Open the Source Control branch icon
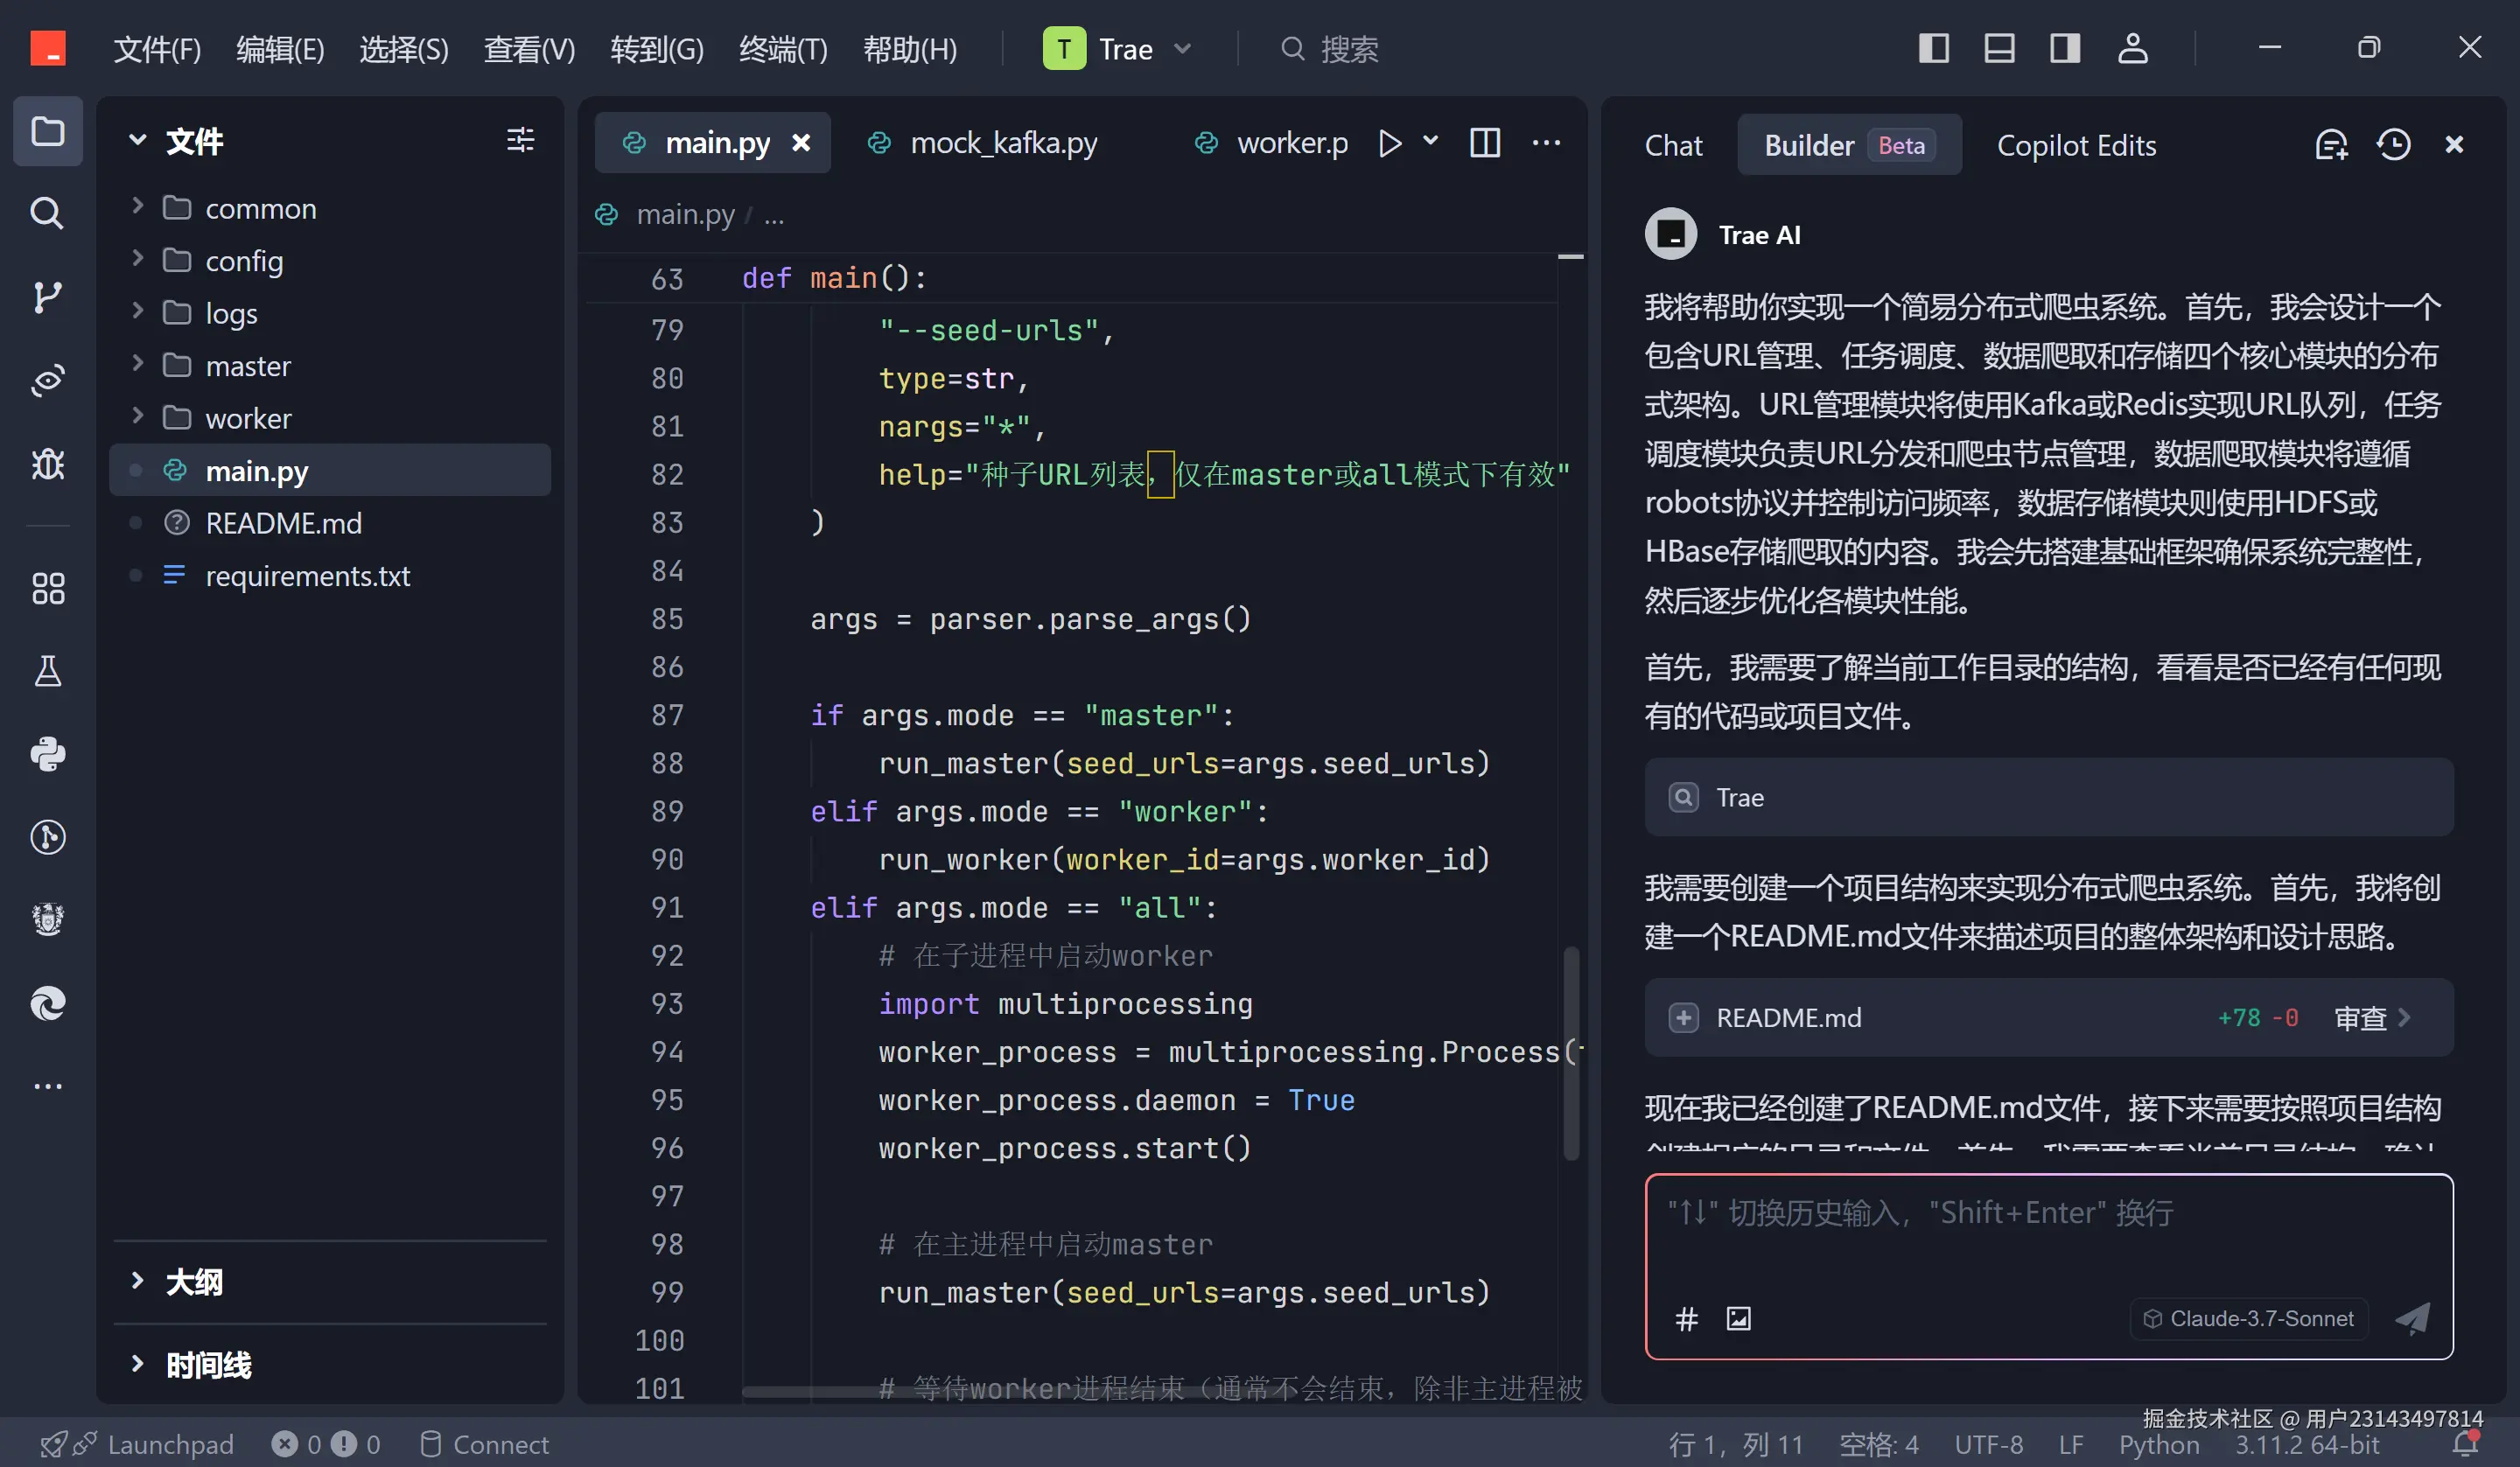Screen dimensions: 2520x1467 pos(47,296)
